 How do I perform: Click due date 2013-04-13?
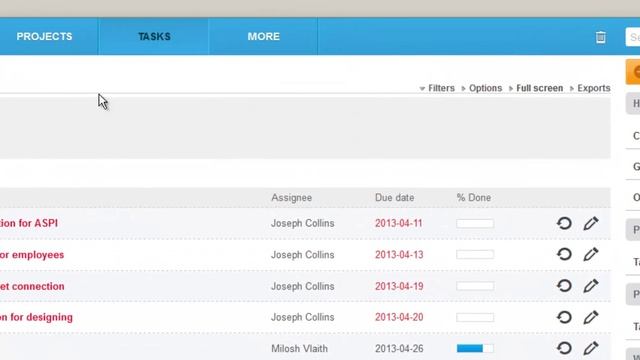pyautogui.click(x=399, y=255)
